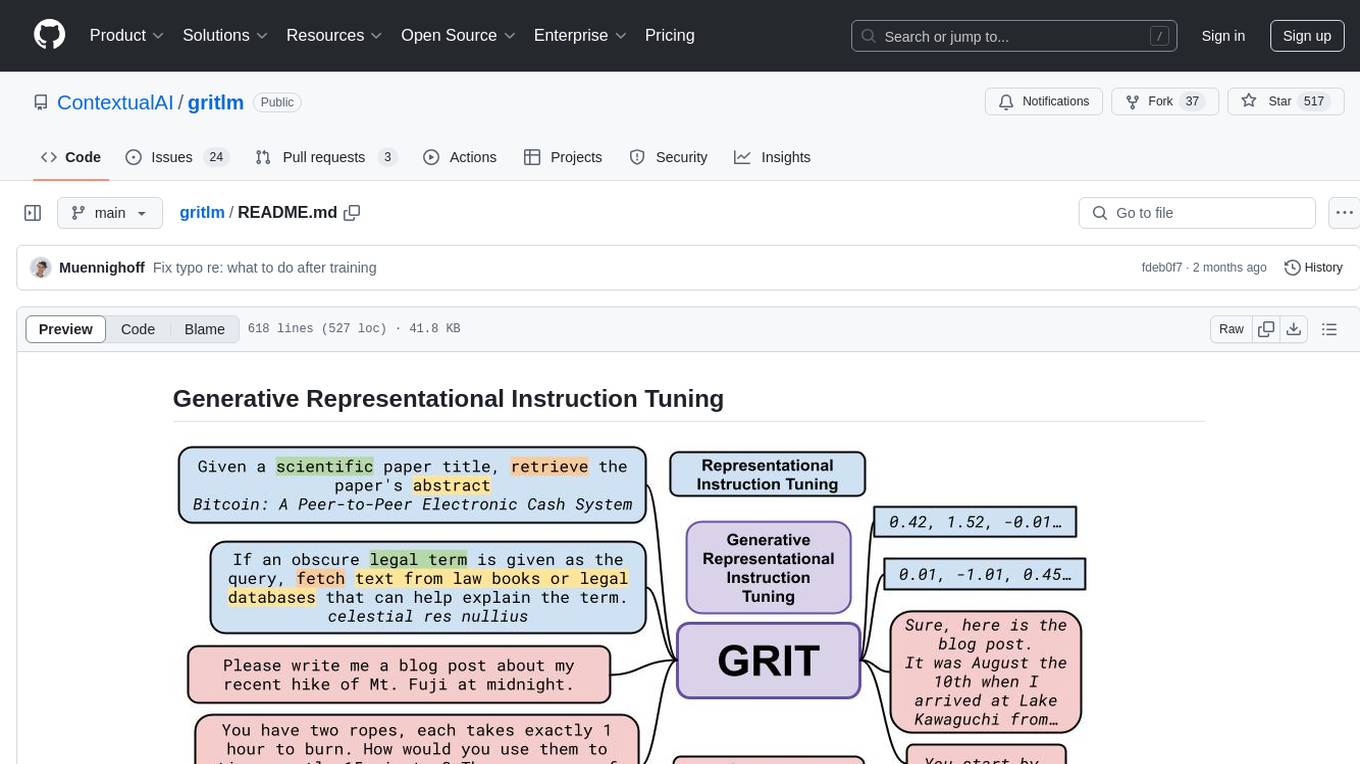Open the Issues tab
This screenshot has height=764, width=1360.
click(x=177, y=157)
